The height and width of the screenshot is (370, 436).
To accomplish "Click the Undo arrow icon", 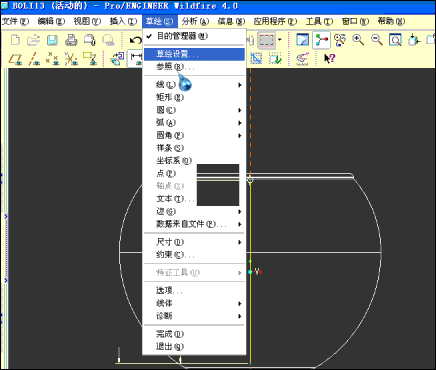I will [136, 41].
